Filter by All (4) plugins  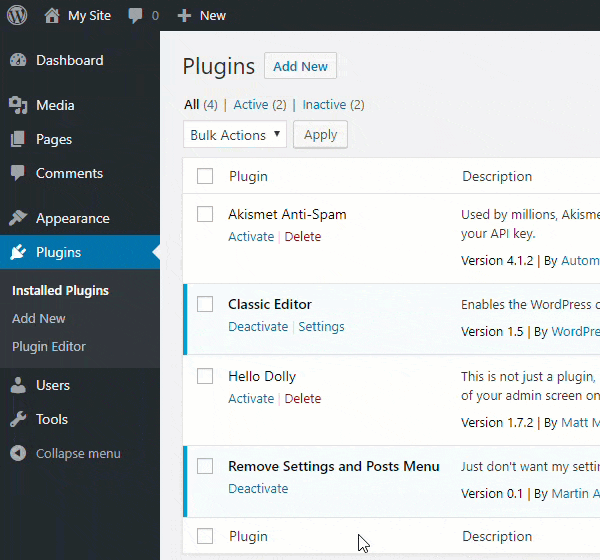pos(201,104)
